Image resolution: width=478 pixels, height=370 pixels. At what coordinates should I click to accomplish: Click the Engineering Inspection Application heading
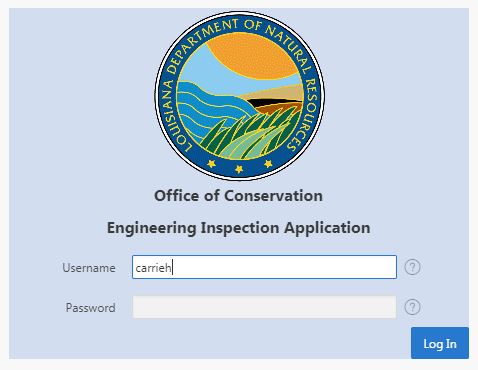239,228
